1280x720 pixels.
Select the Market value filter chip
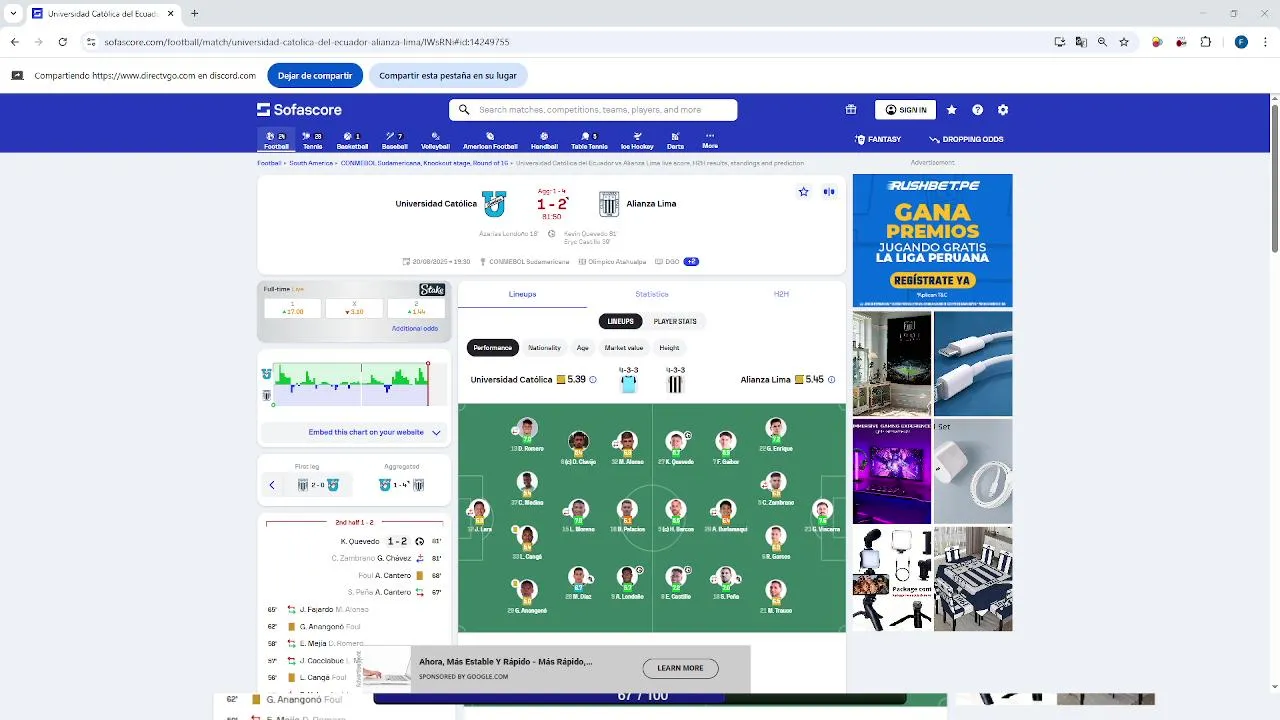[624, 348]
